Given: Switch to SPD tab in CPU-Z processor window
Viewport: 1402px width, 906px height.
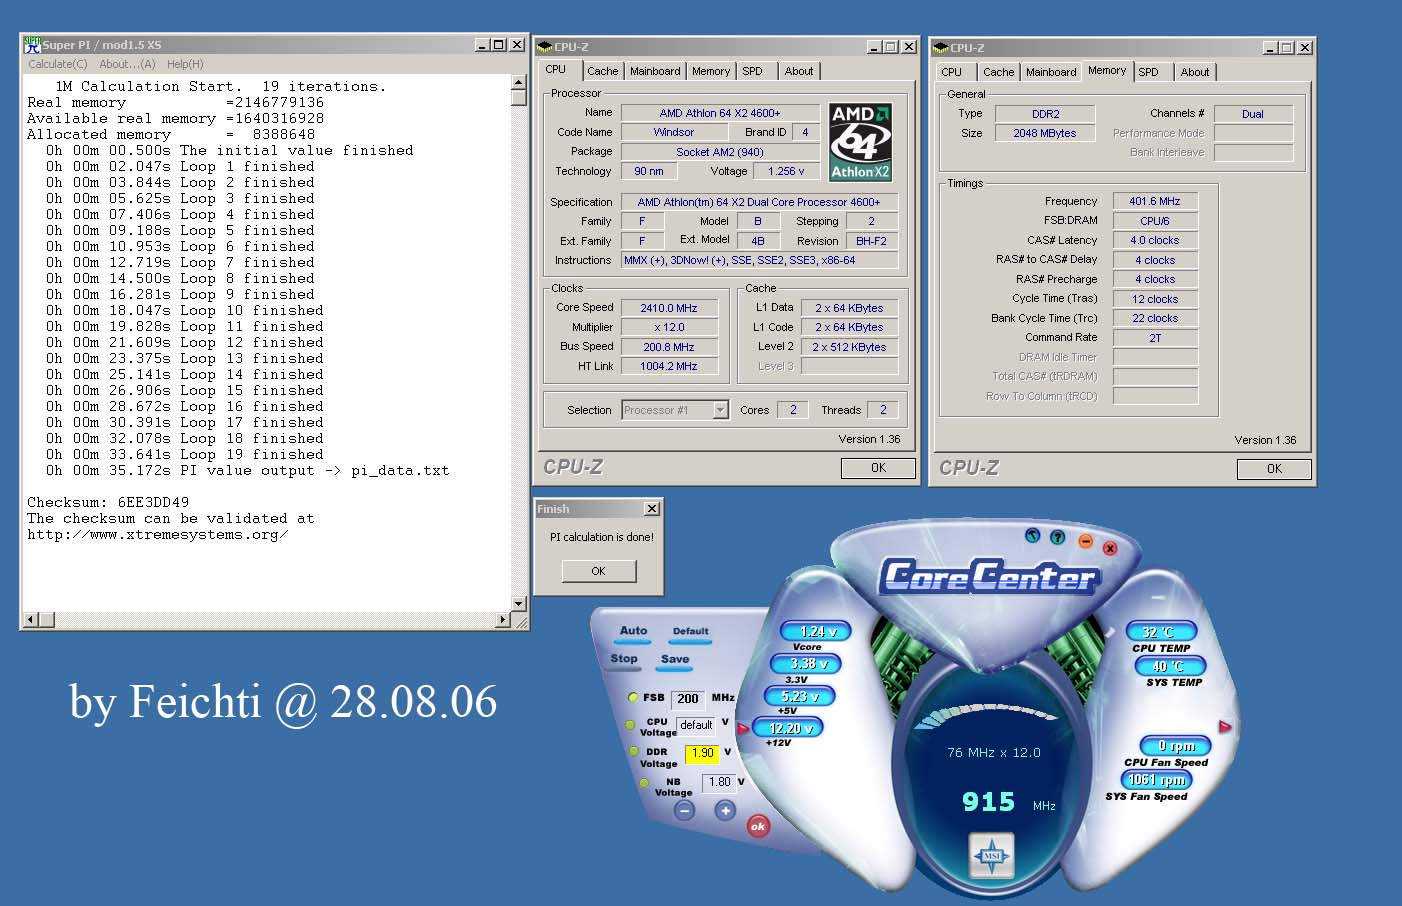Looking at the screenshot, I should coord(752,71).
